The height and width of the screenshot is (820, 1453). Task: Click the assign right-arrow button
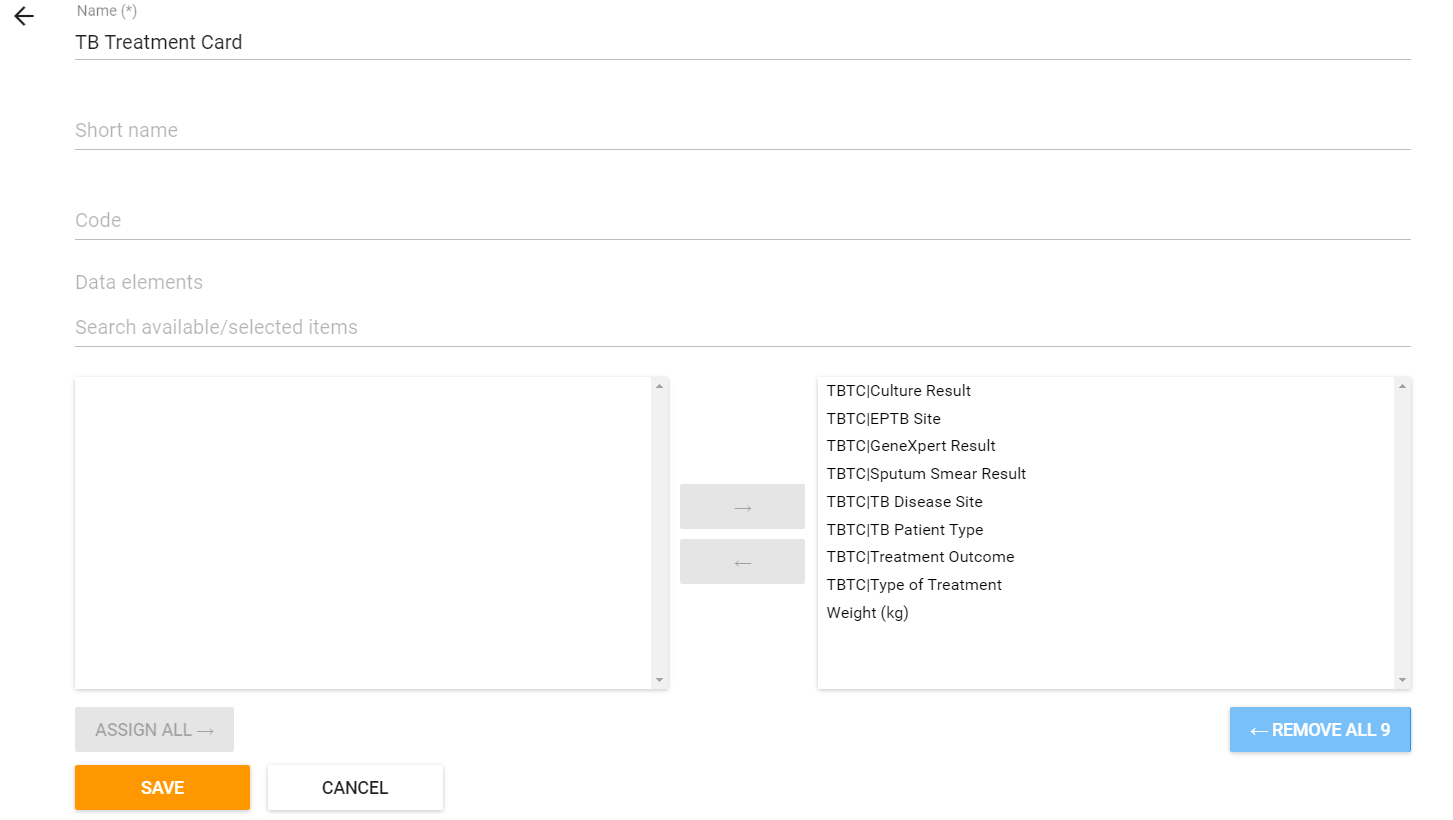[x=742, y=506]
